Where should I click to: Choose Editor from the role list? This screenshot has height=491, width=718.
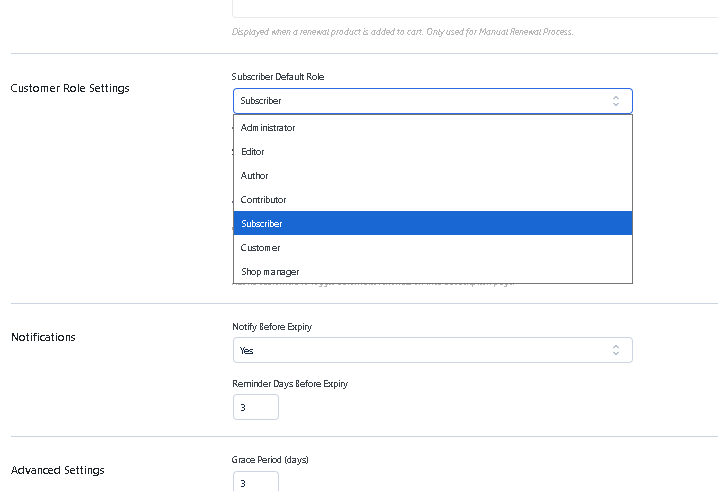point(253,152)
